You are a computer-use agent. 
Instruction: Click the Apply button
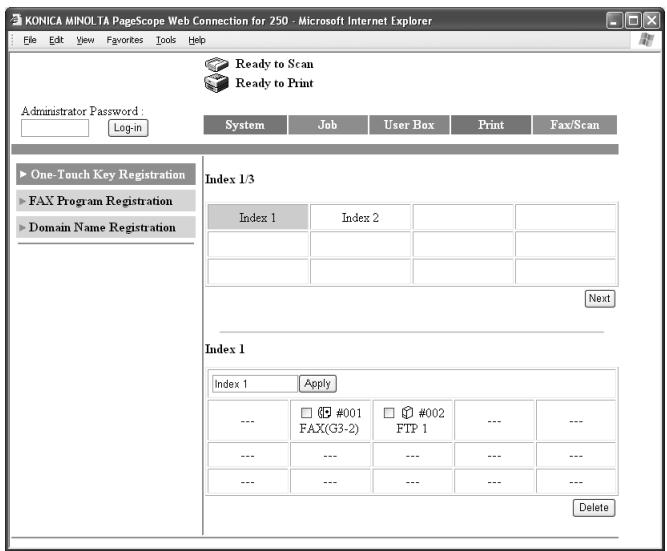pyautogui.click(x=318, y=384)
